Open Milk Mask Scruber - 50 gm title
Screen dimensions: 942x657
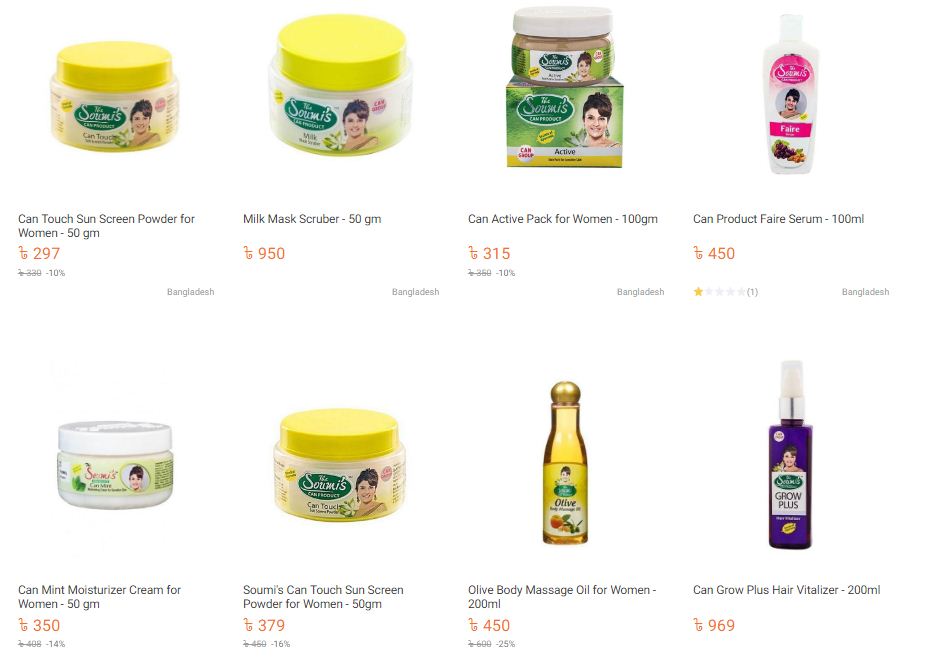pyautogui.click(x=312, y=219)
